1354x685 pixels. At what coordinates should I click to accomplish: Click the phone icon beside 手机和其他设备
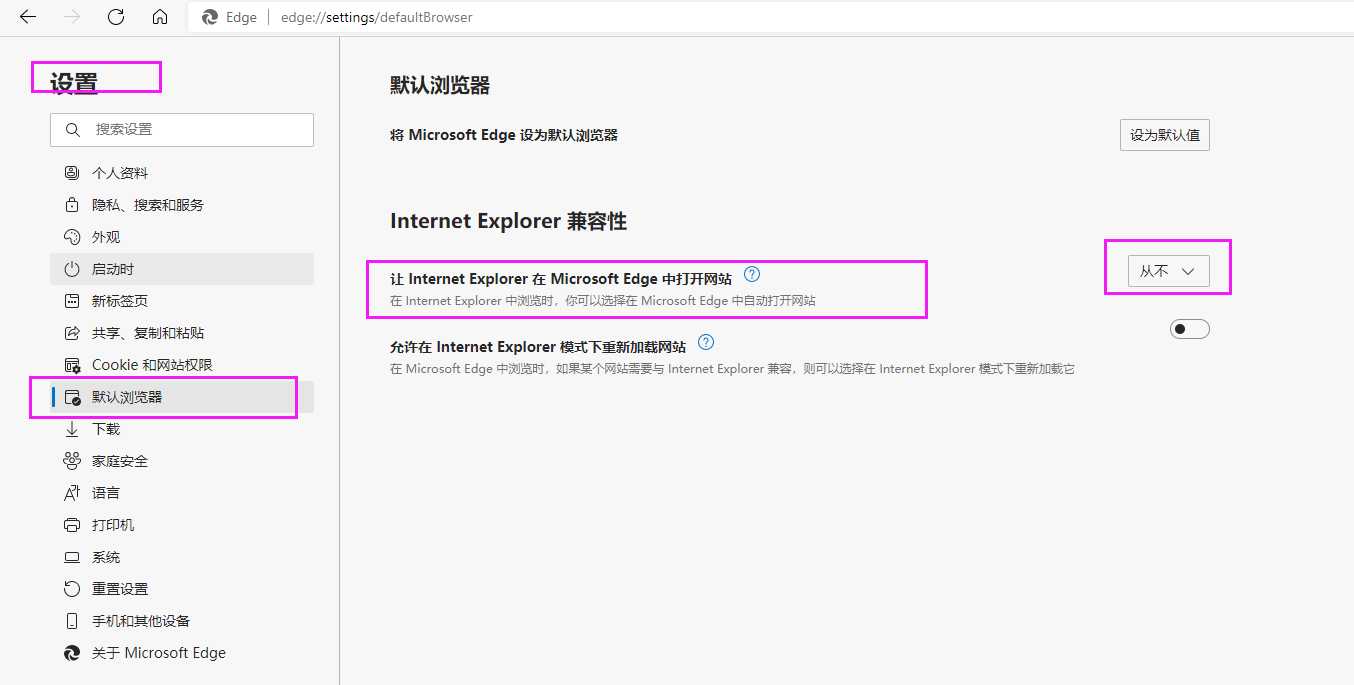[x=72, y=621]
